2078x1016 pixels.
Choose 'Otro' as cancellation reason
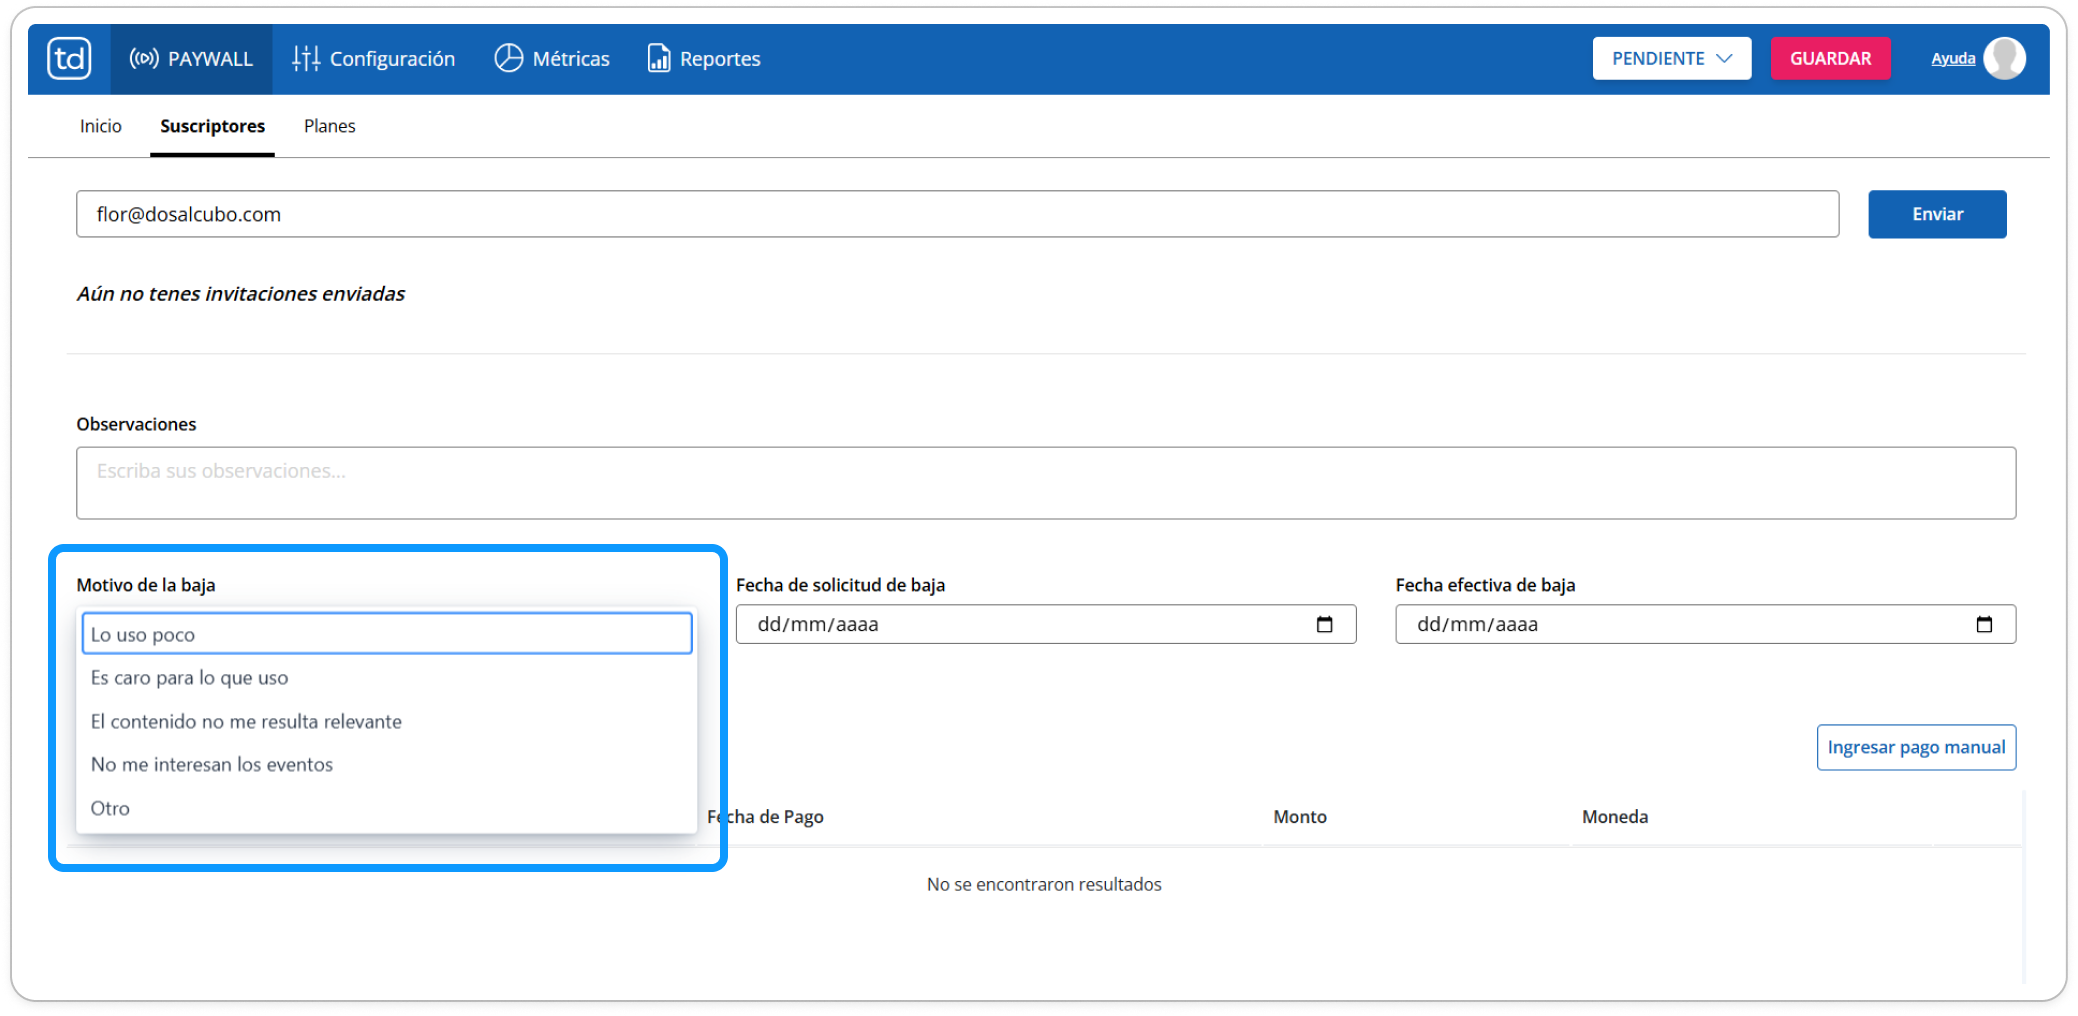387,808
